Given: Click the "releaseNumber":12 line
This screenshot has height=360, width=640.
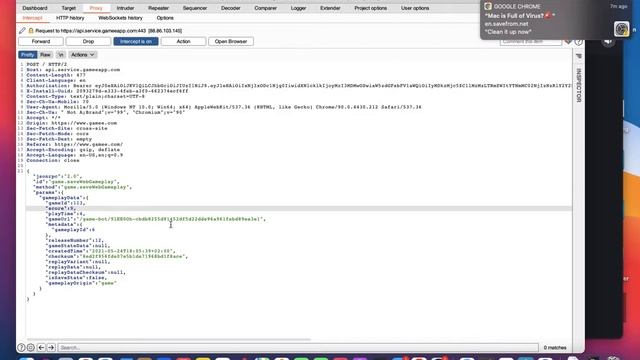Looking at the screenshot, I should [75, 240].
